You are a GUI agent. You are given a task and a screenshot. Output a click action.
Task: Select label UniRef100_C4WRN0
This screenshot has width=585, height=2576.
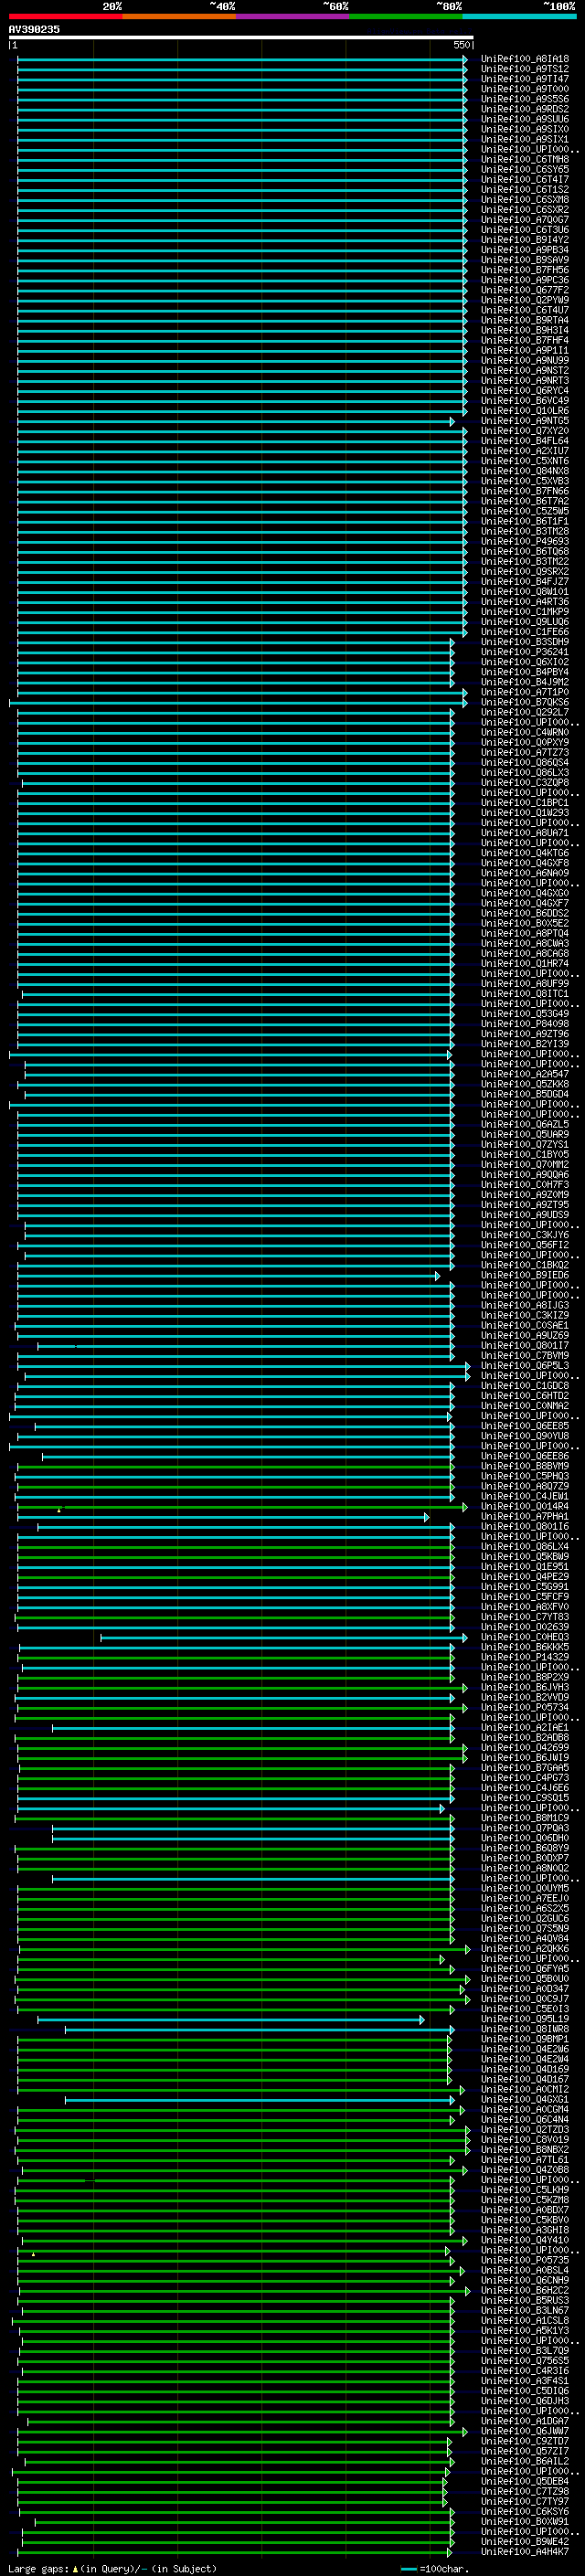point(525,732)
